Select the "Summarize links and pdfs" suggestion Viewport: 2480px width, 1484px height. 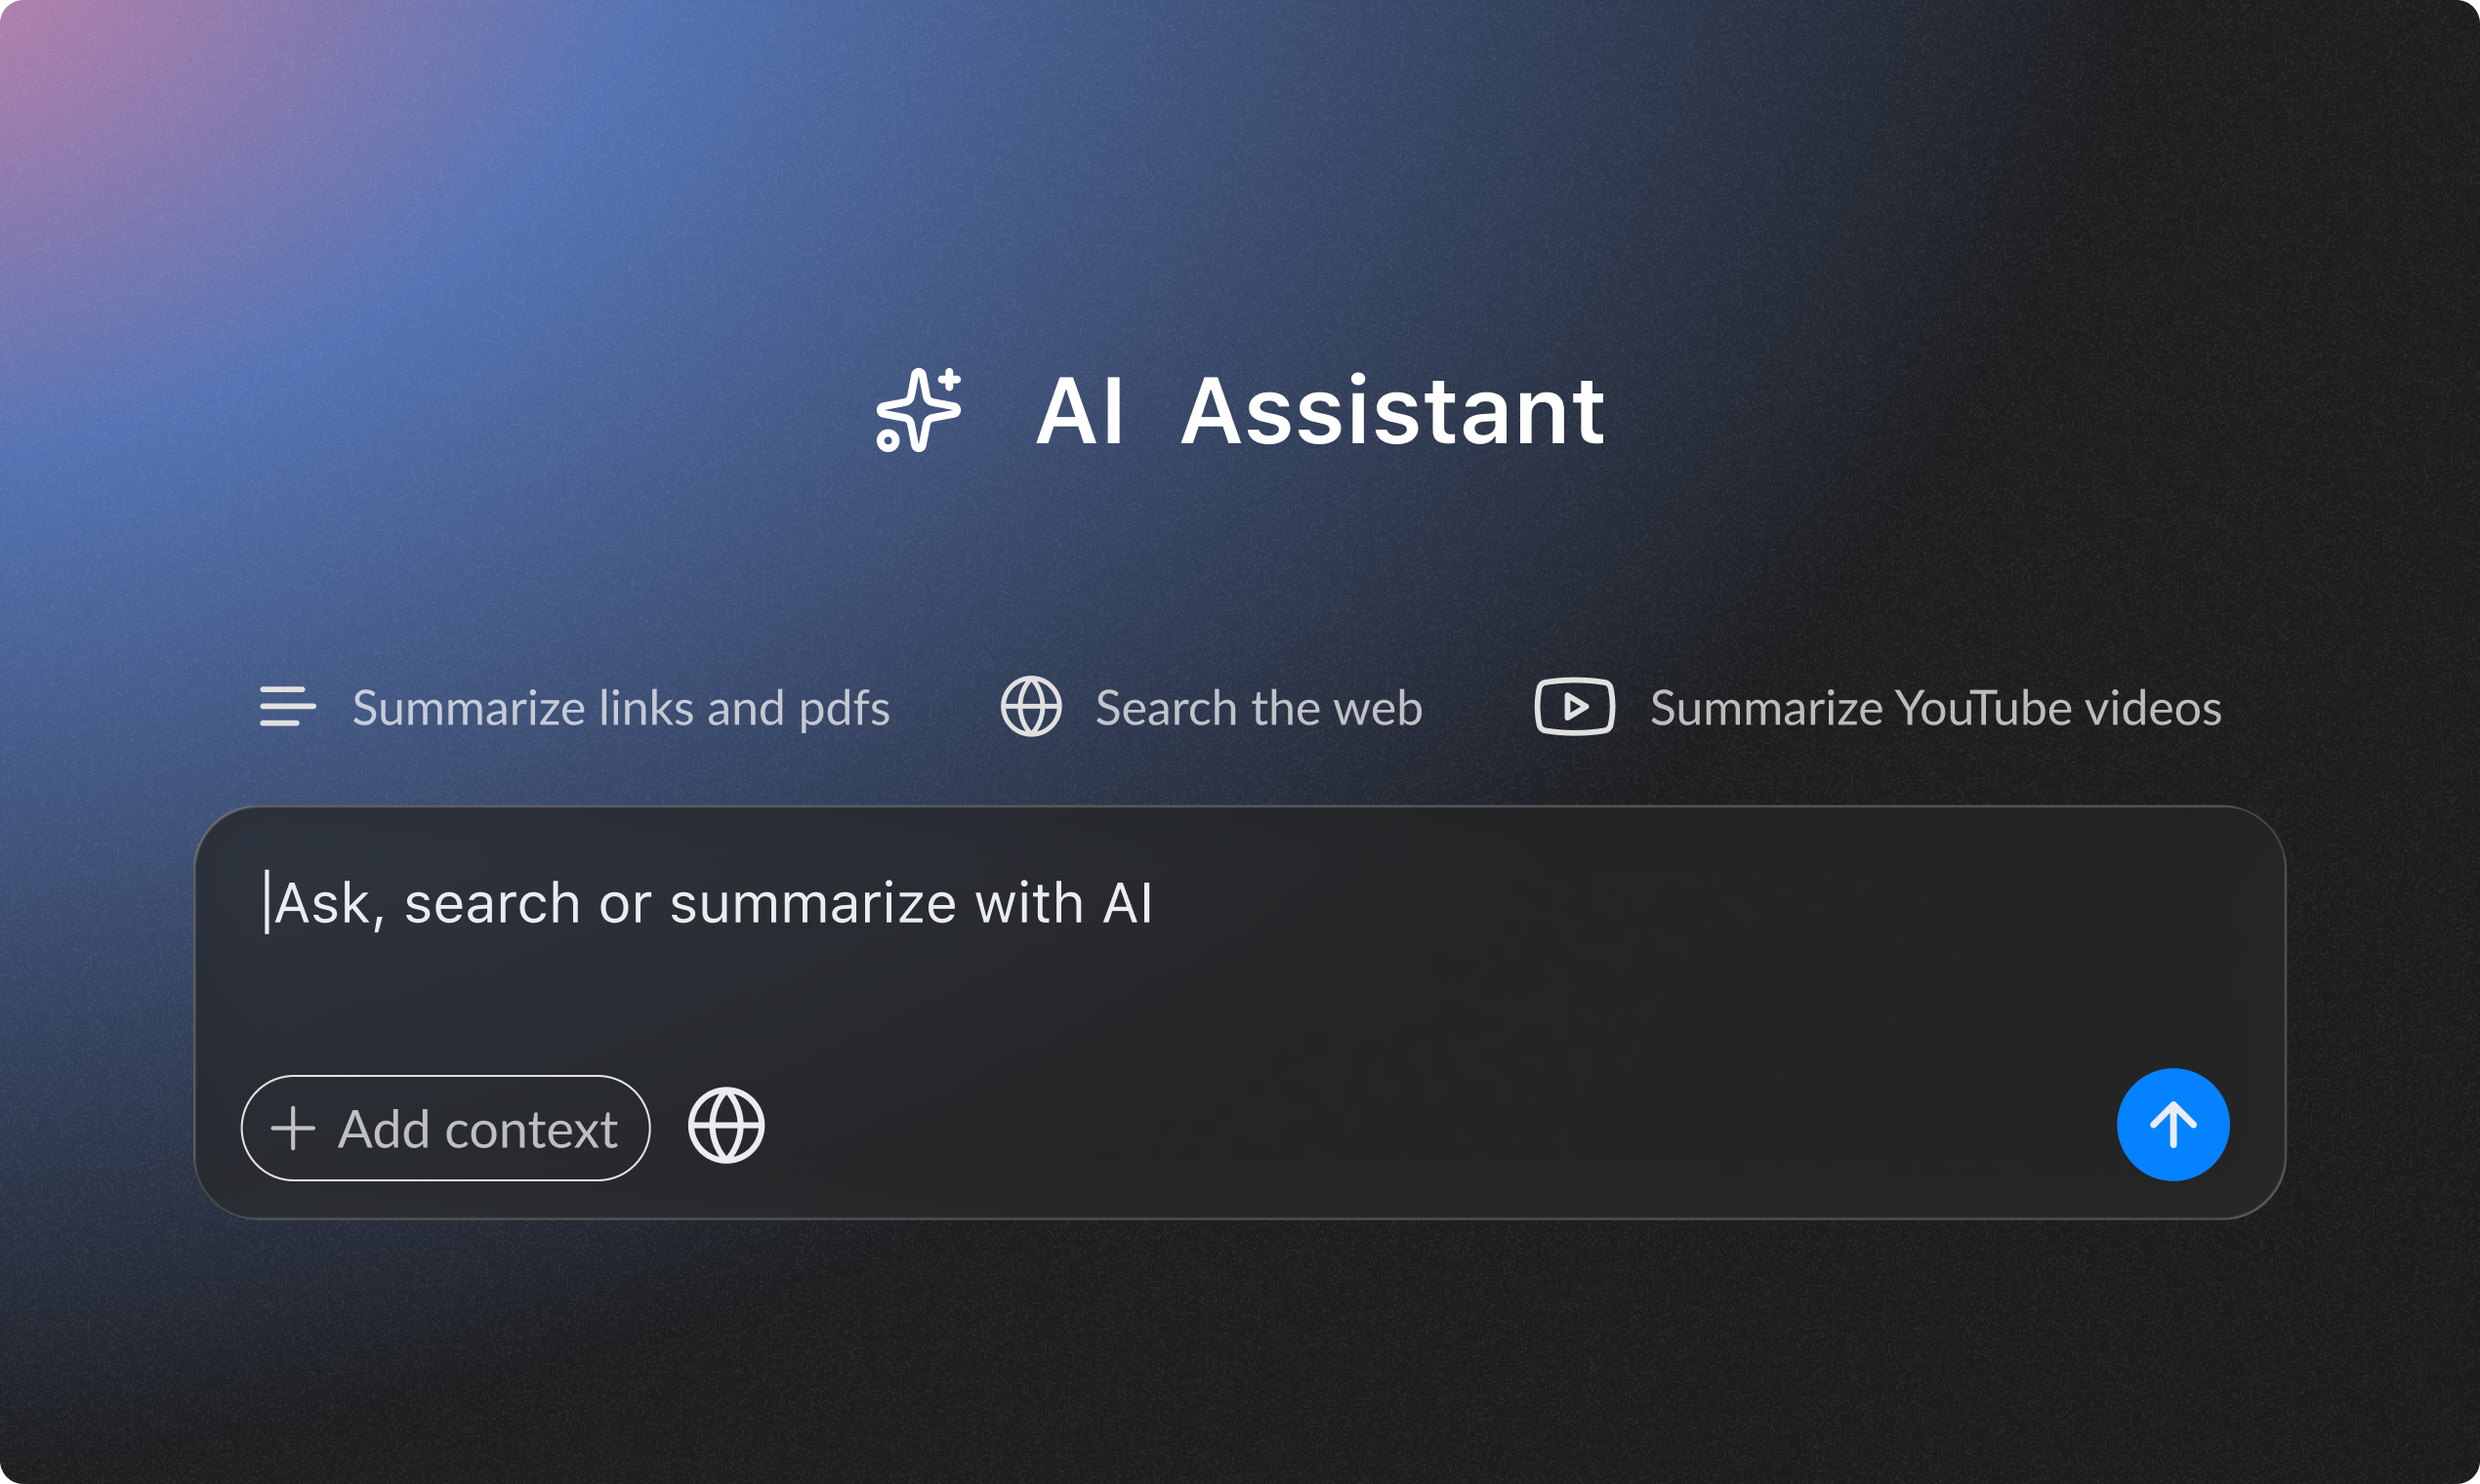click(x=620, y=708)
